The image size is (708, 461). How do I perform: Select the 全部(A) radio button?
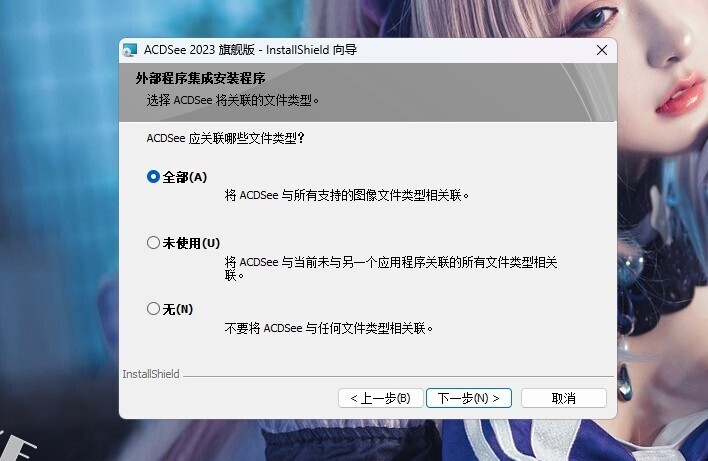(x=154, y=177)
